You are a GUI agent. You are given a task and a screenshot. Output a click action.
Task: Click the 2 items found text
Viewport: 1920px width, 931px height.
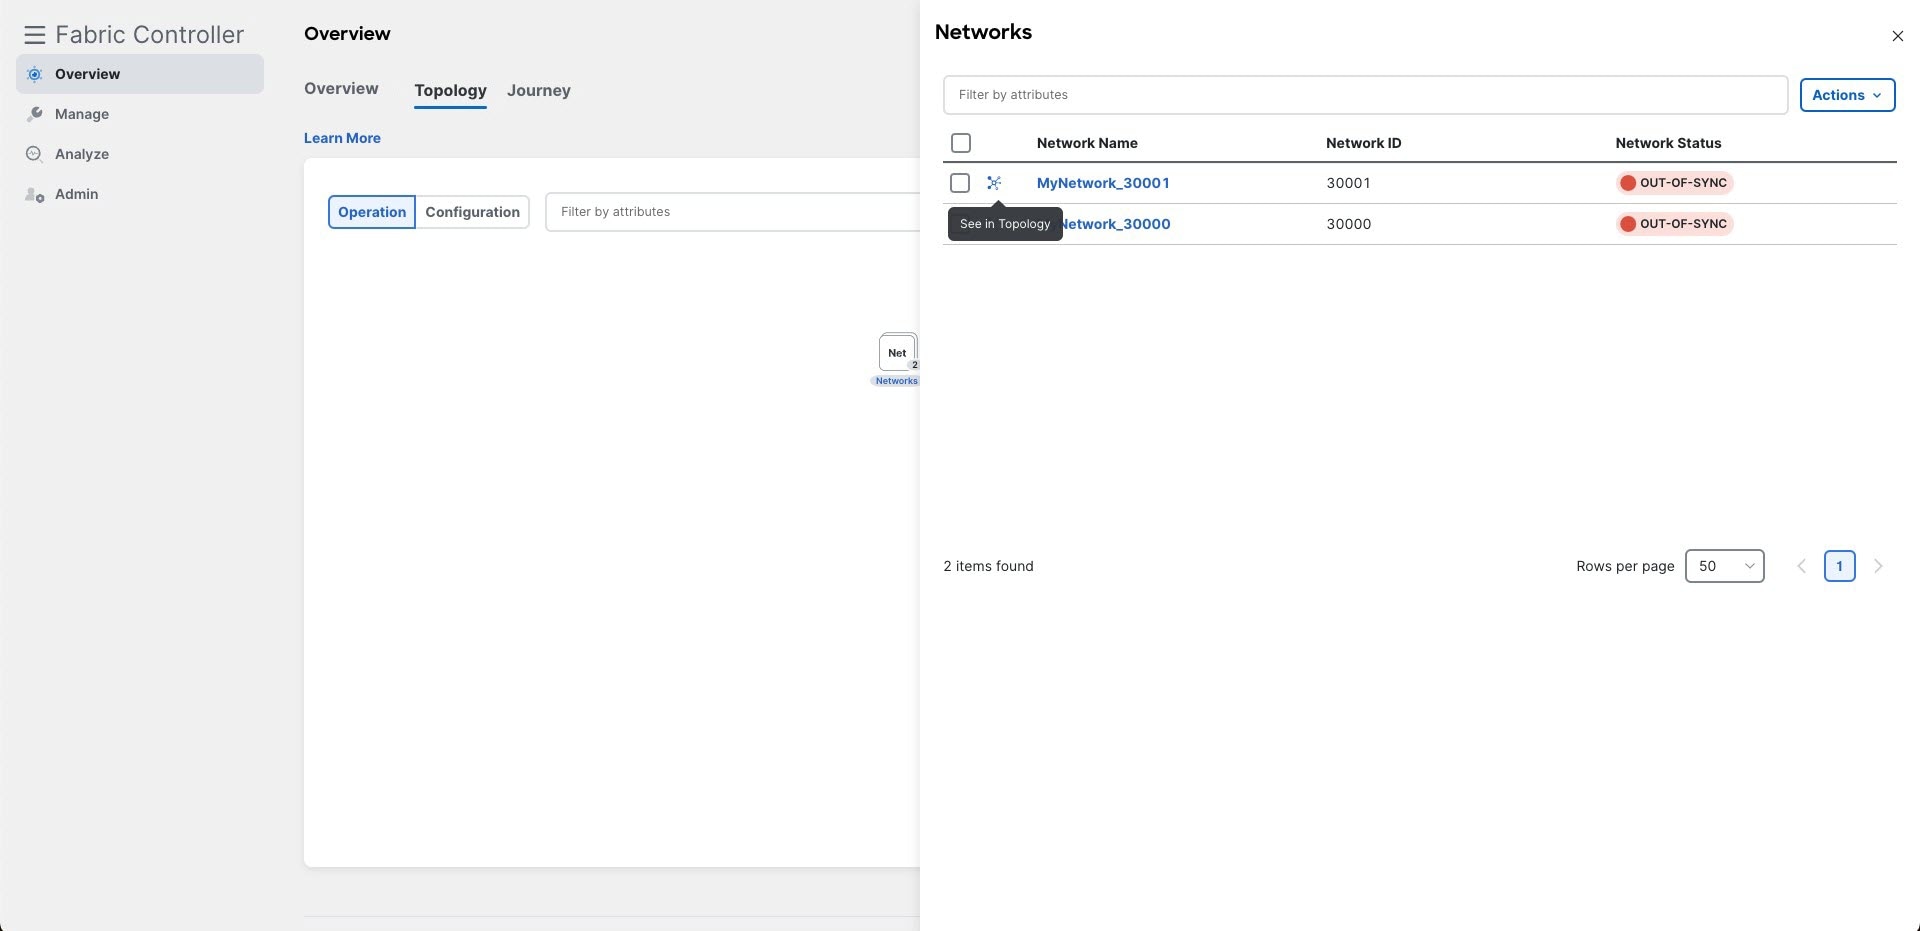tap(988, 566)
